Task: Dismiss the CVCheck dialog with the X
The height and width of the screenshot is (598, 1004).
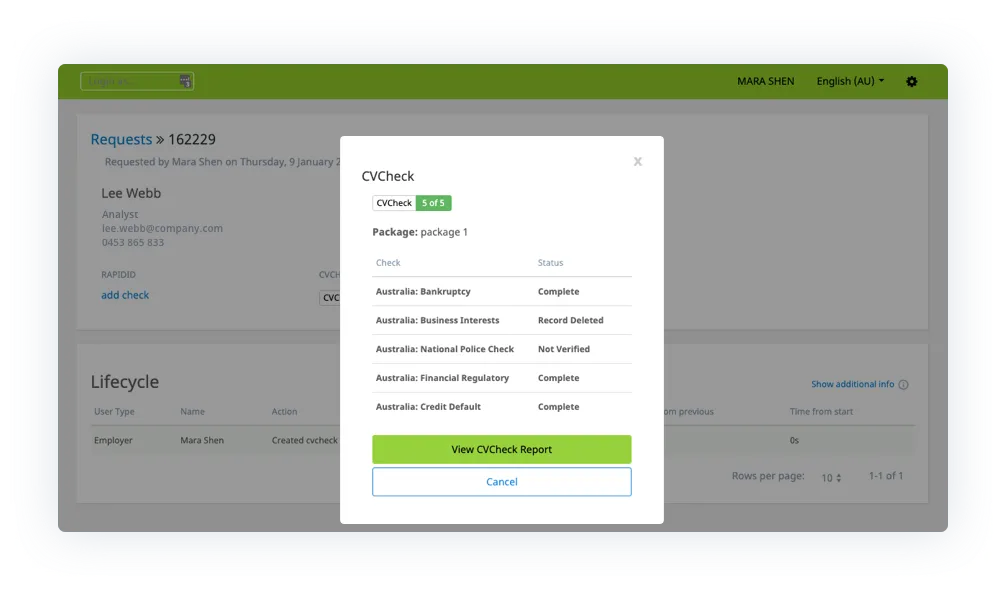Action: [637, 161]
